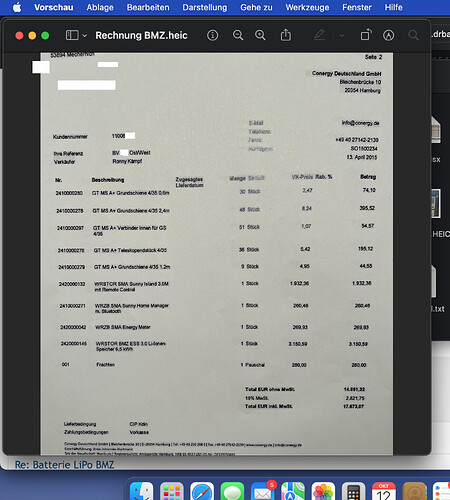The height and width of the screenshot is (500, 450).
Task: Open the Ablage menu
Action: coord(100,7)
